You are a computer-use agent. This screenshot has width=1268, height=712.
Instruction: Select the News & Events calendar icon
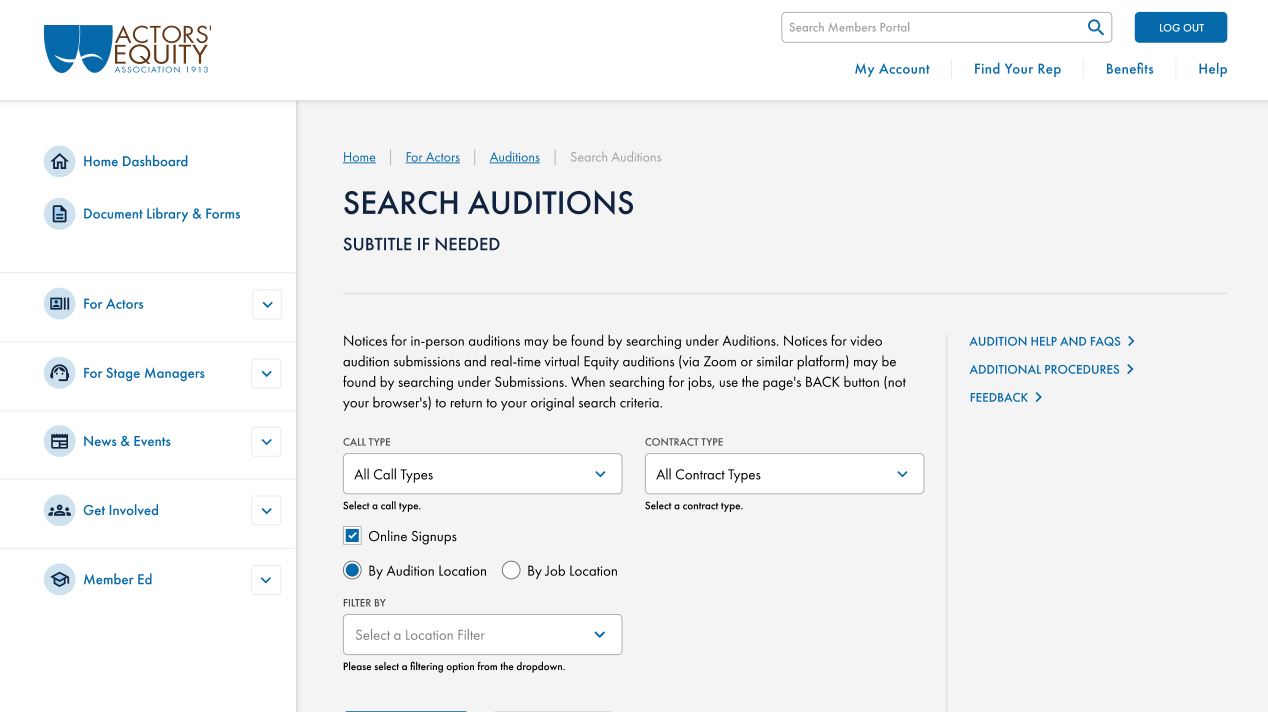pyautogui.click(x=59, y=441)
